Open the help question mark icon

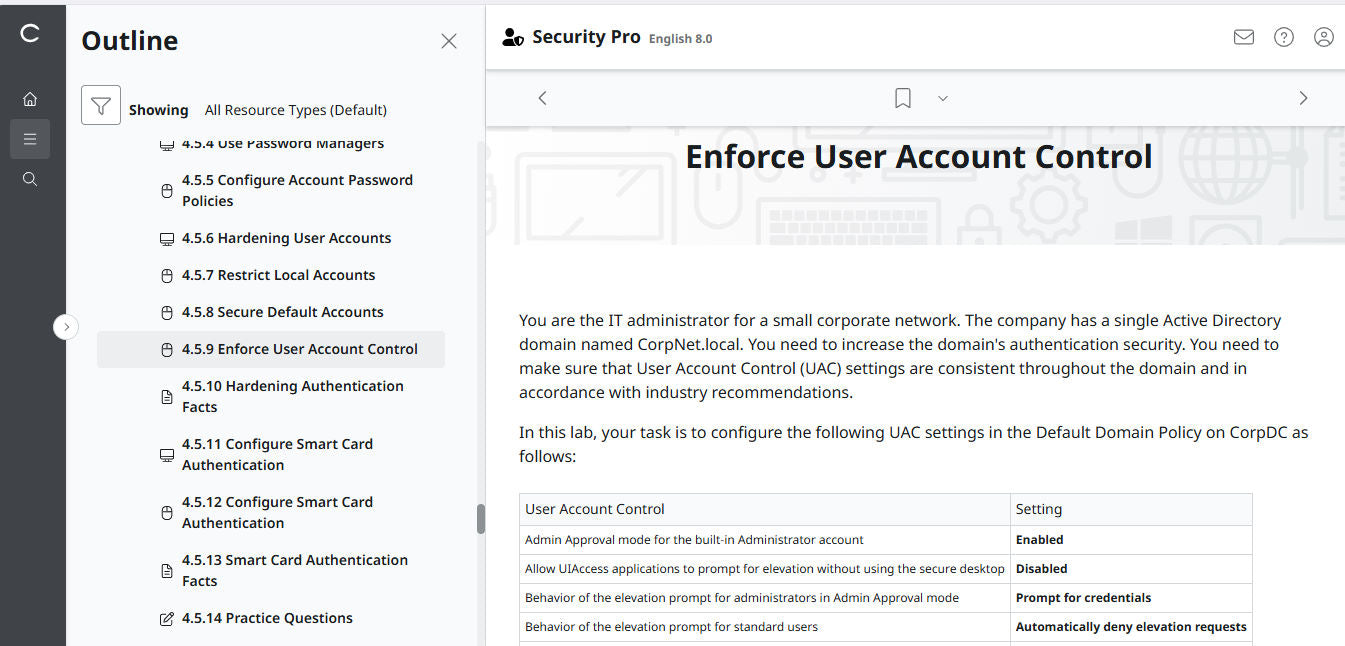(1283, 37)
